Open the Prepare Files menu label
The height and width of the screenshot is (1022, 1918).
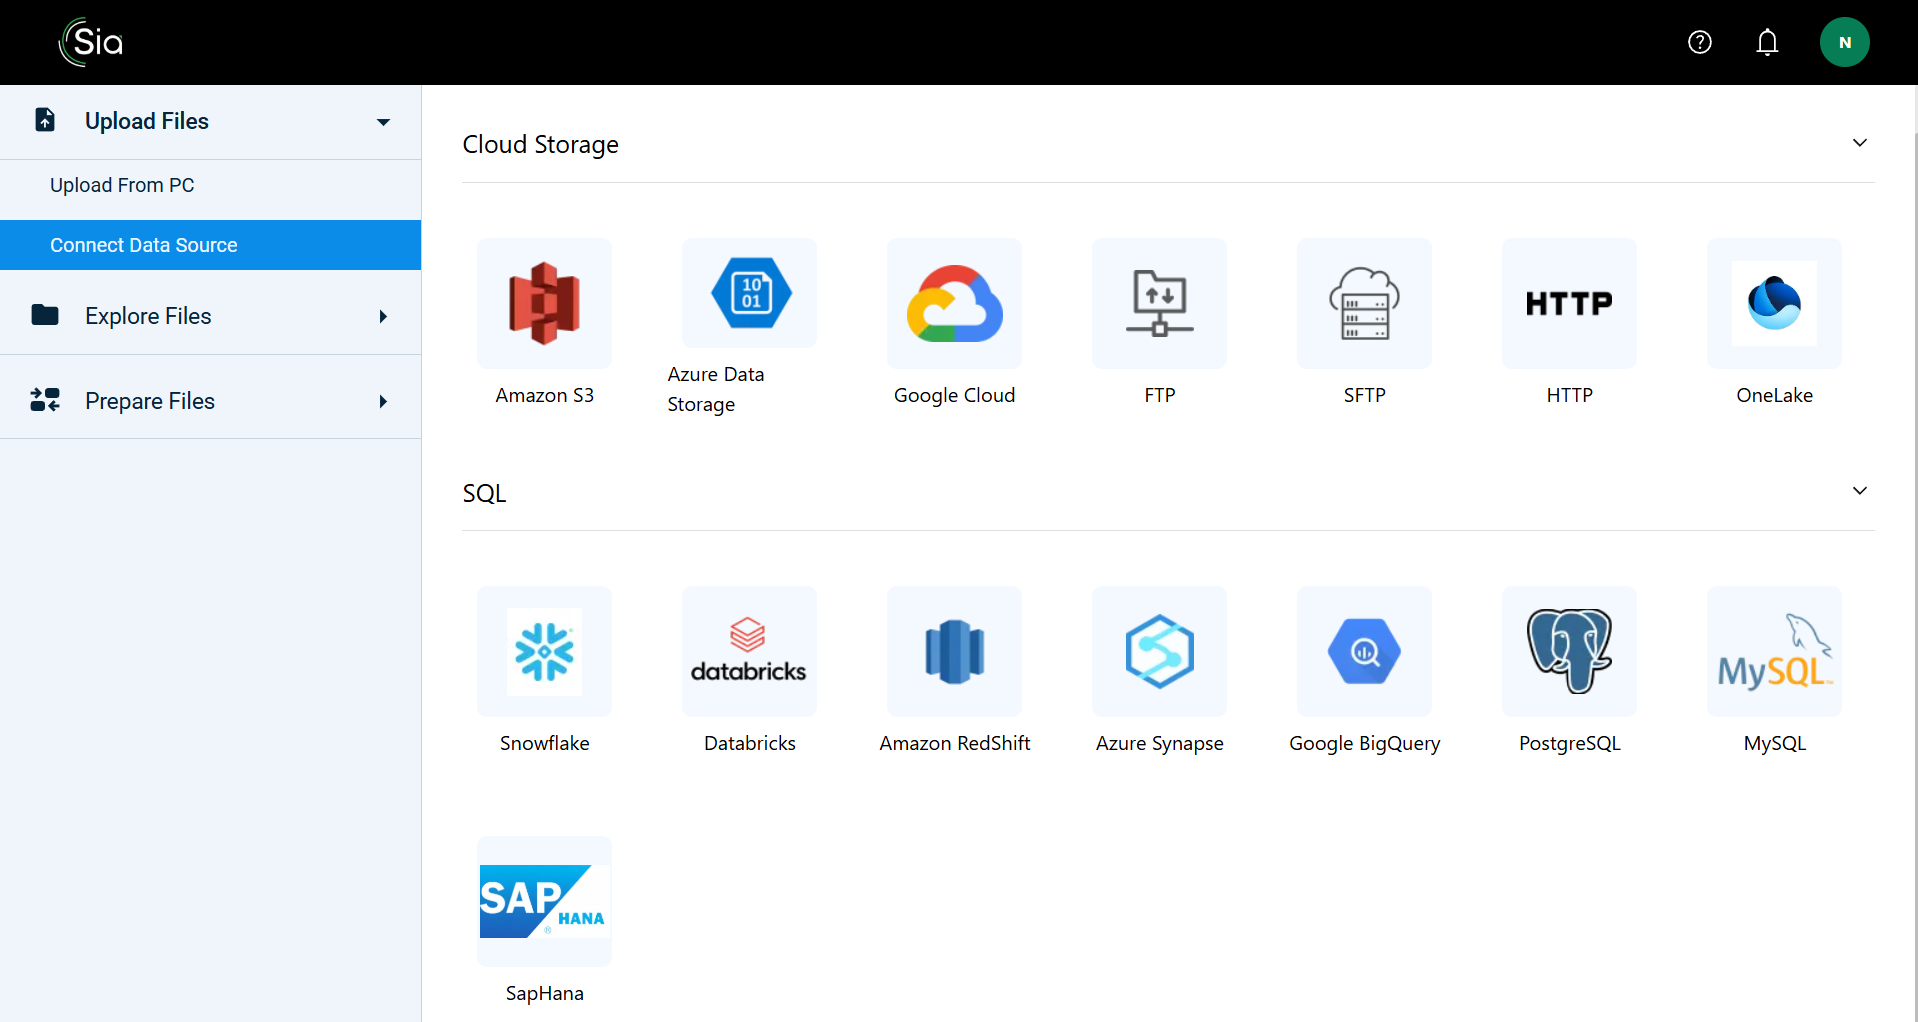pos(150,401)
